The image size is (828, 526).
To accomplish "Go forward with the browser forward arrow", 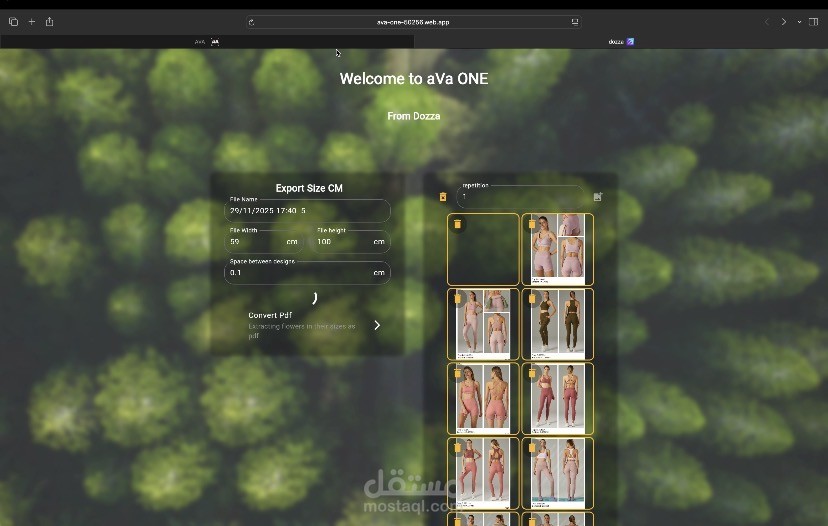I will click(784, 22).
